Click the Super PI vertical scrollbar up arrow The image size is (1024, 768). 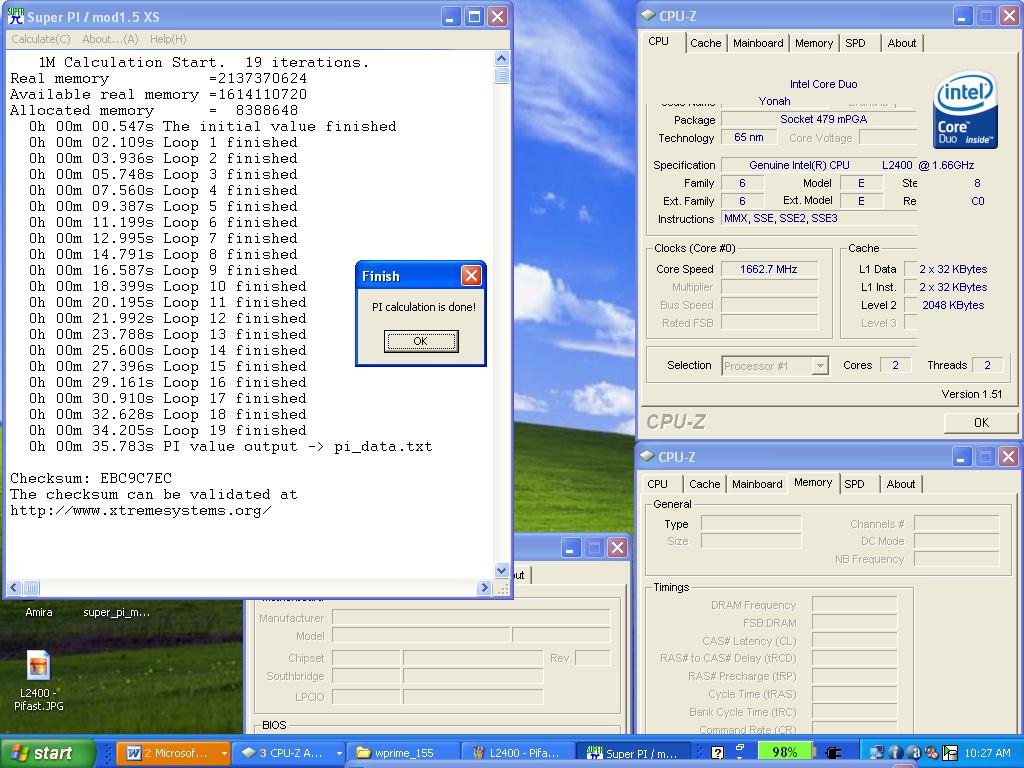pyautogui.click(x=501, y=59)
